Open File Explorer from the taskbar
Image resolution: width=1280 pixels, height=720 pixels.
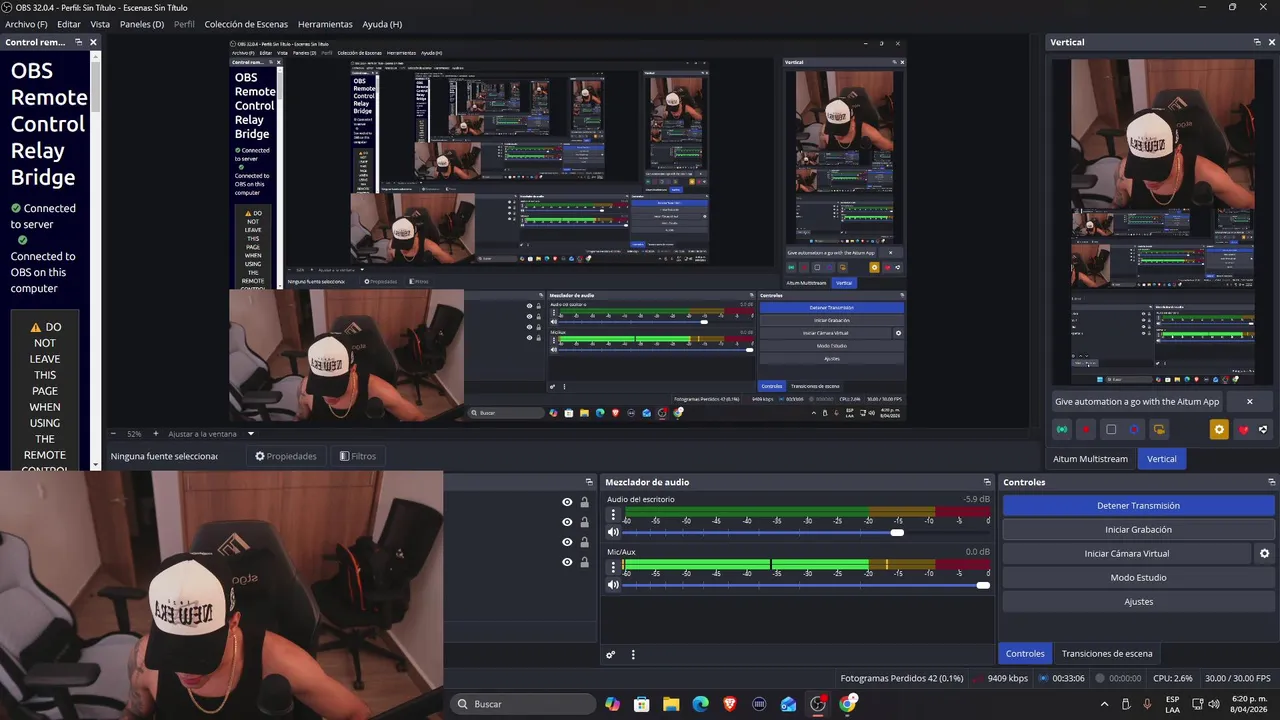click(671, 704)
